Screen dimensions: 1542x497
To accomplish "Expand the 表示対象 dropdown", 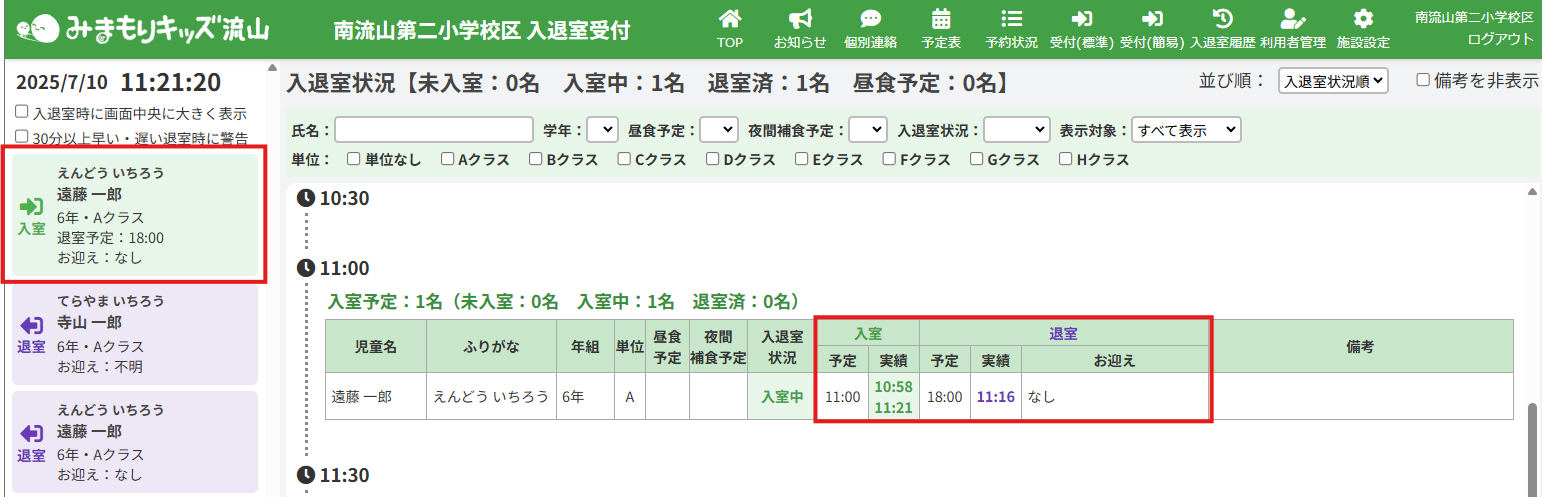I will (x=1186, y=130).
